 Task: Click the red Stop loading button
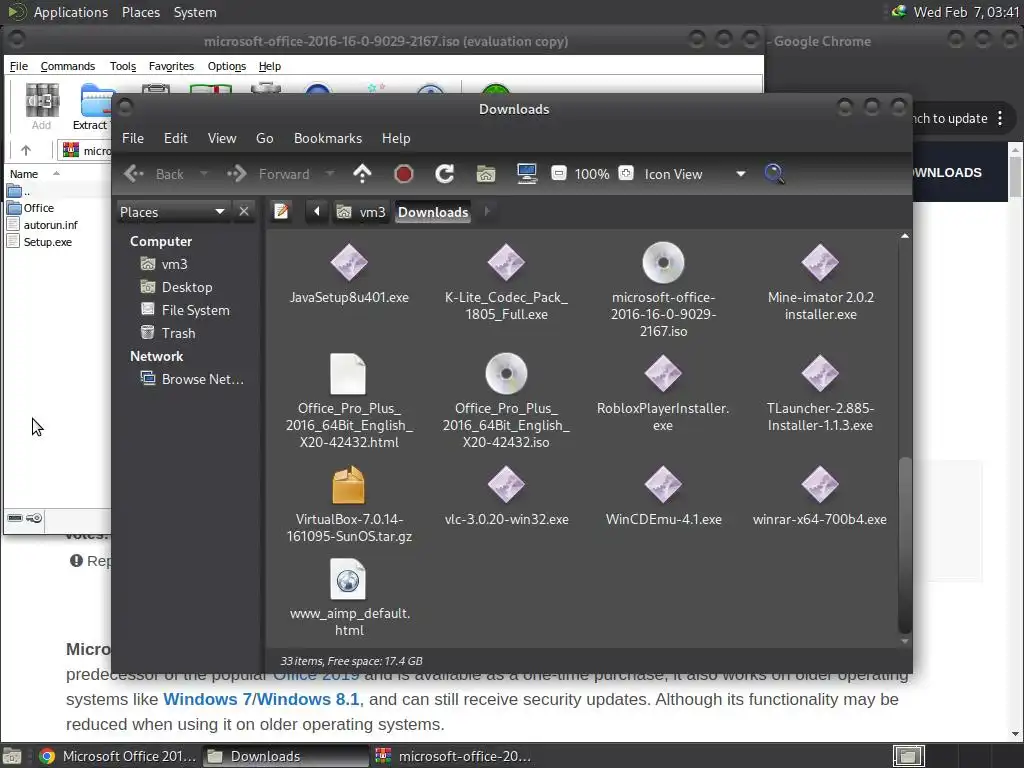pyautogui.click(x=404, y=174)
